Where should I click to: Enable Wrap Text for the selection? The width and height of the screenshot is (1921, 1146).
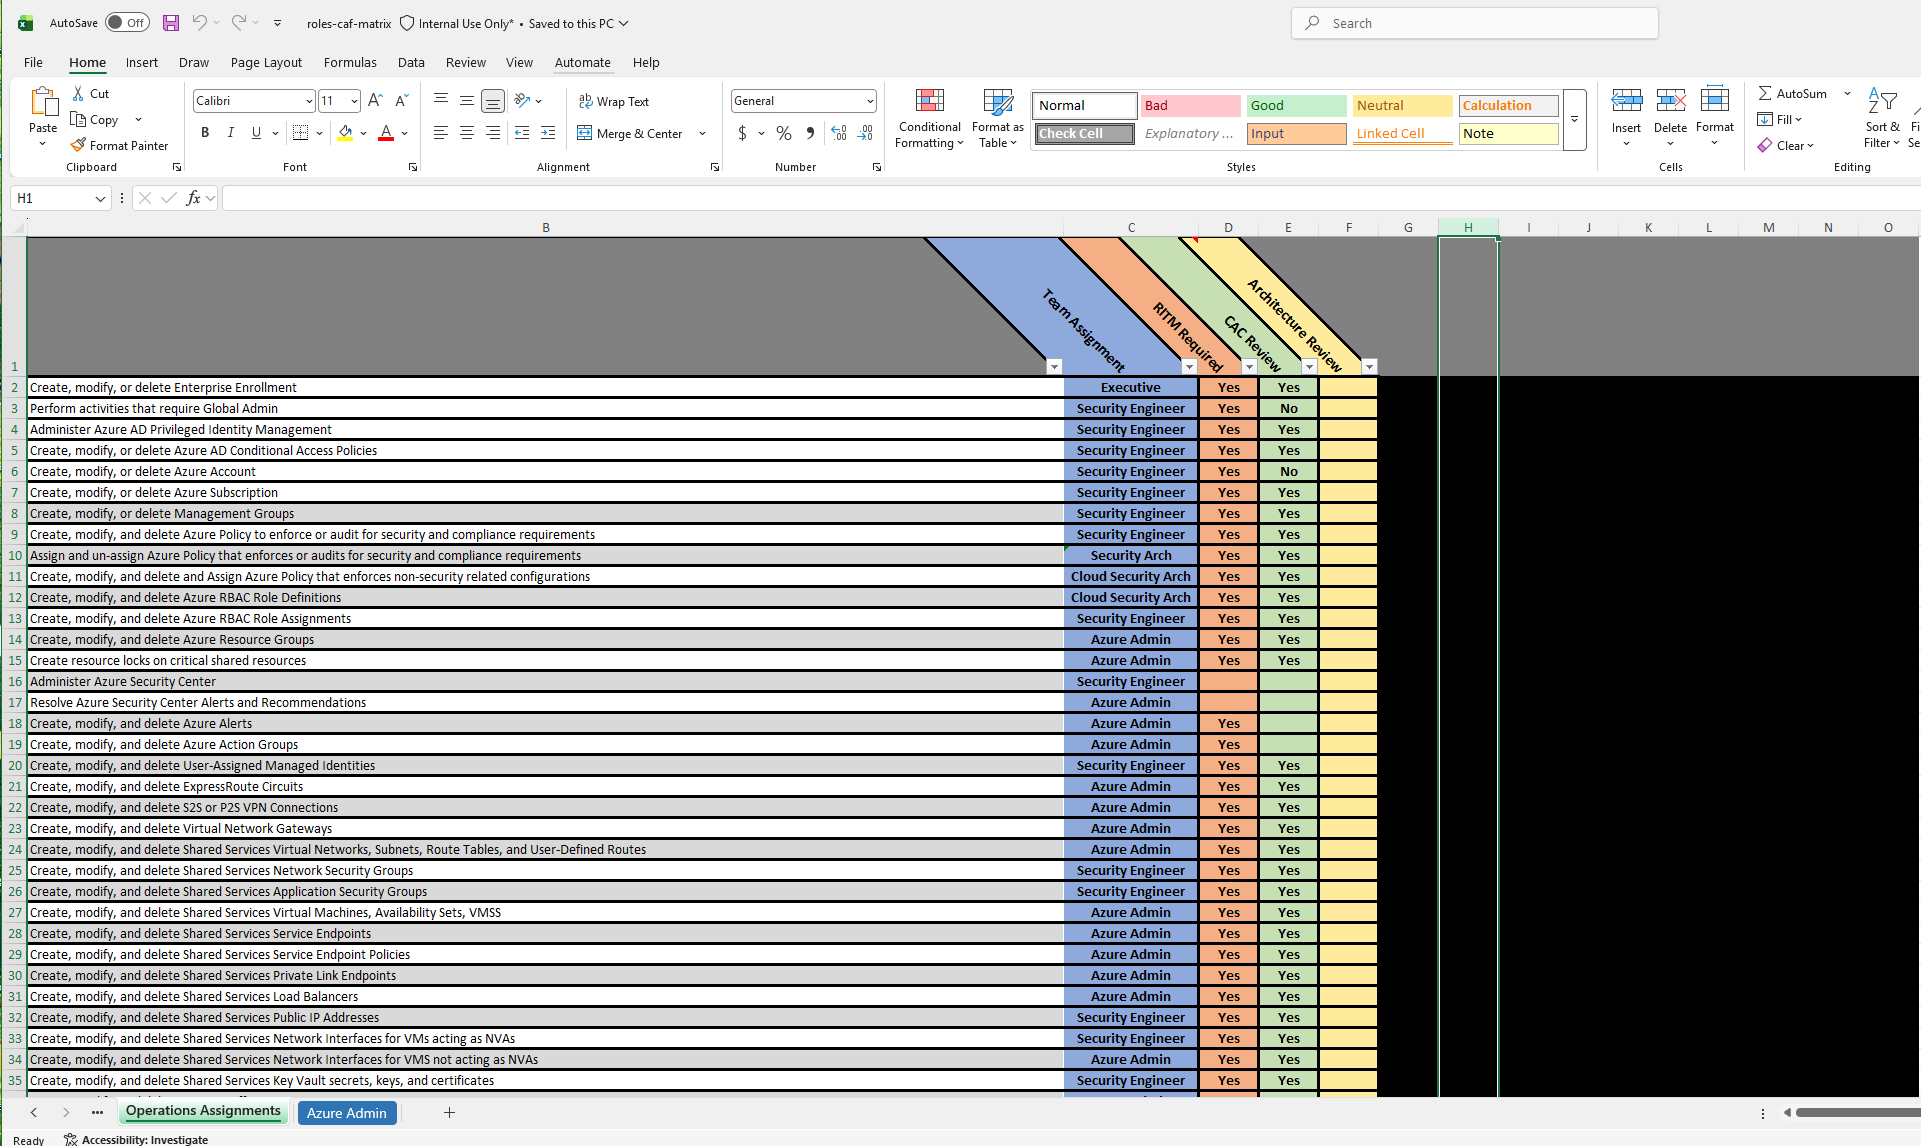614,101
